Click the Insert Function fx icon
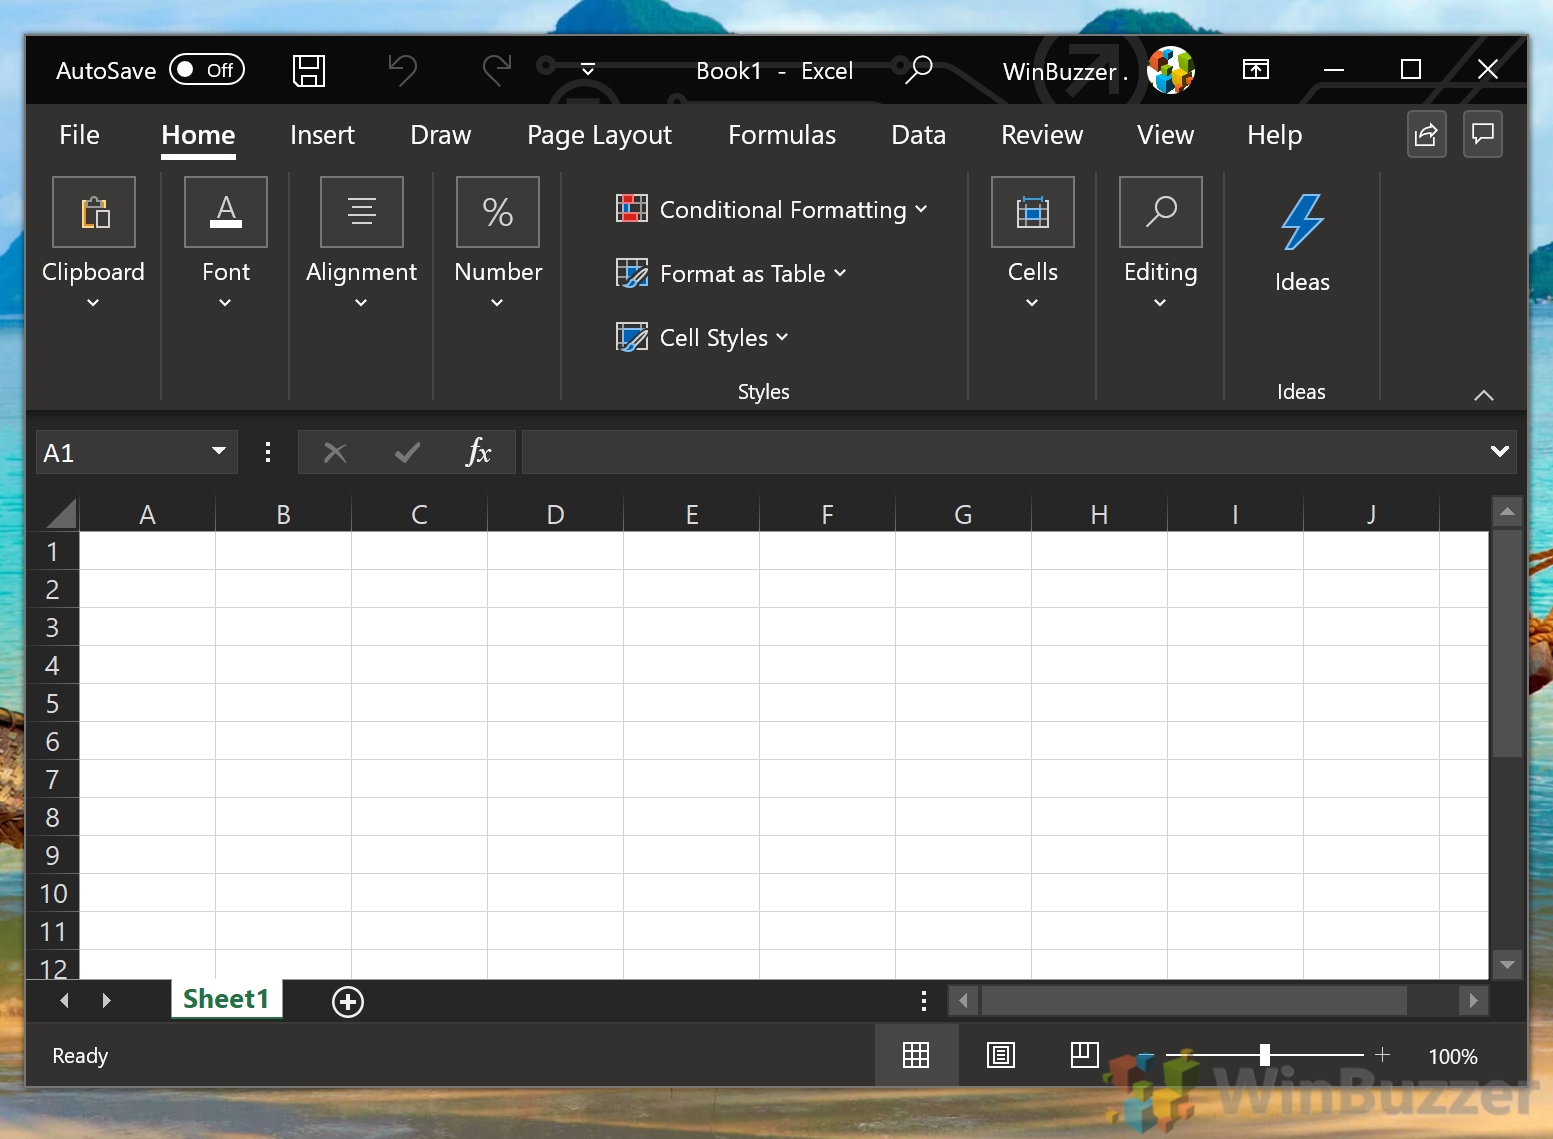This screenshot has height=1139, width=1553. point(479,453)
